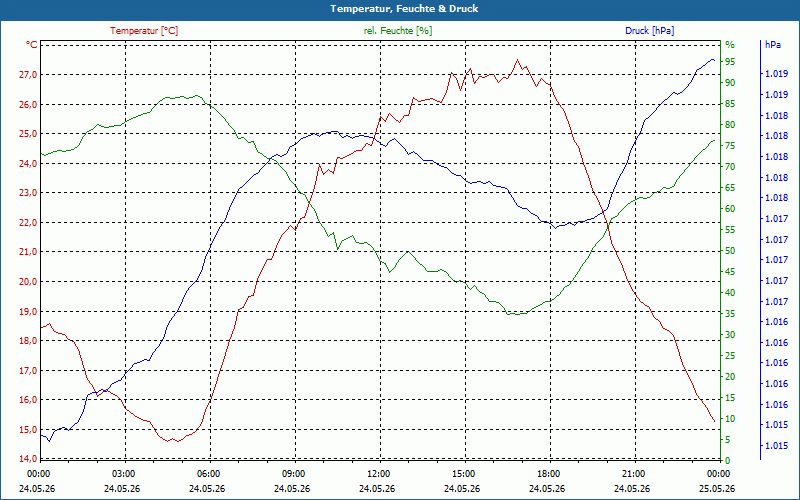Click the '14,0' temperature axis value
The width and height of the screenshot is (800, 500).
point(29,459)
